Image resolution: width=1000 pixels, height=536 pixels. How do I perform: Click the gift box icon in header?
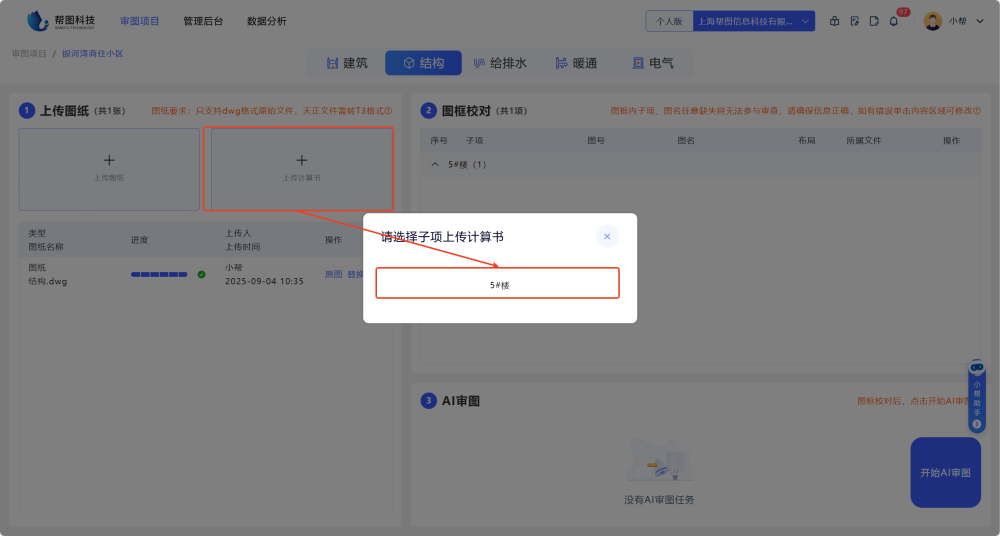(835, 21)
